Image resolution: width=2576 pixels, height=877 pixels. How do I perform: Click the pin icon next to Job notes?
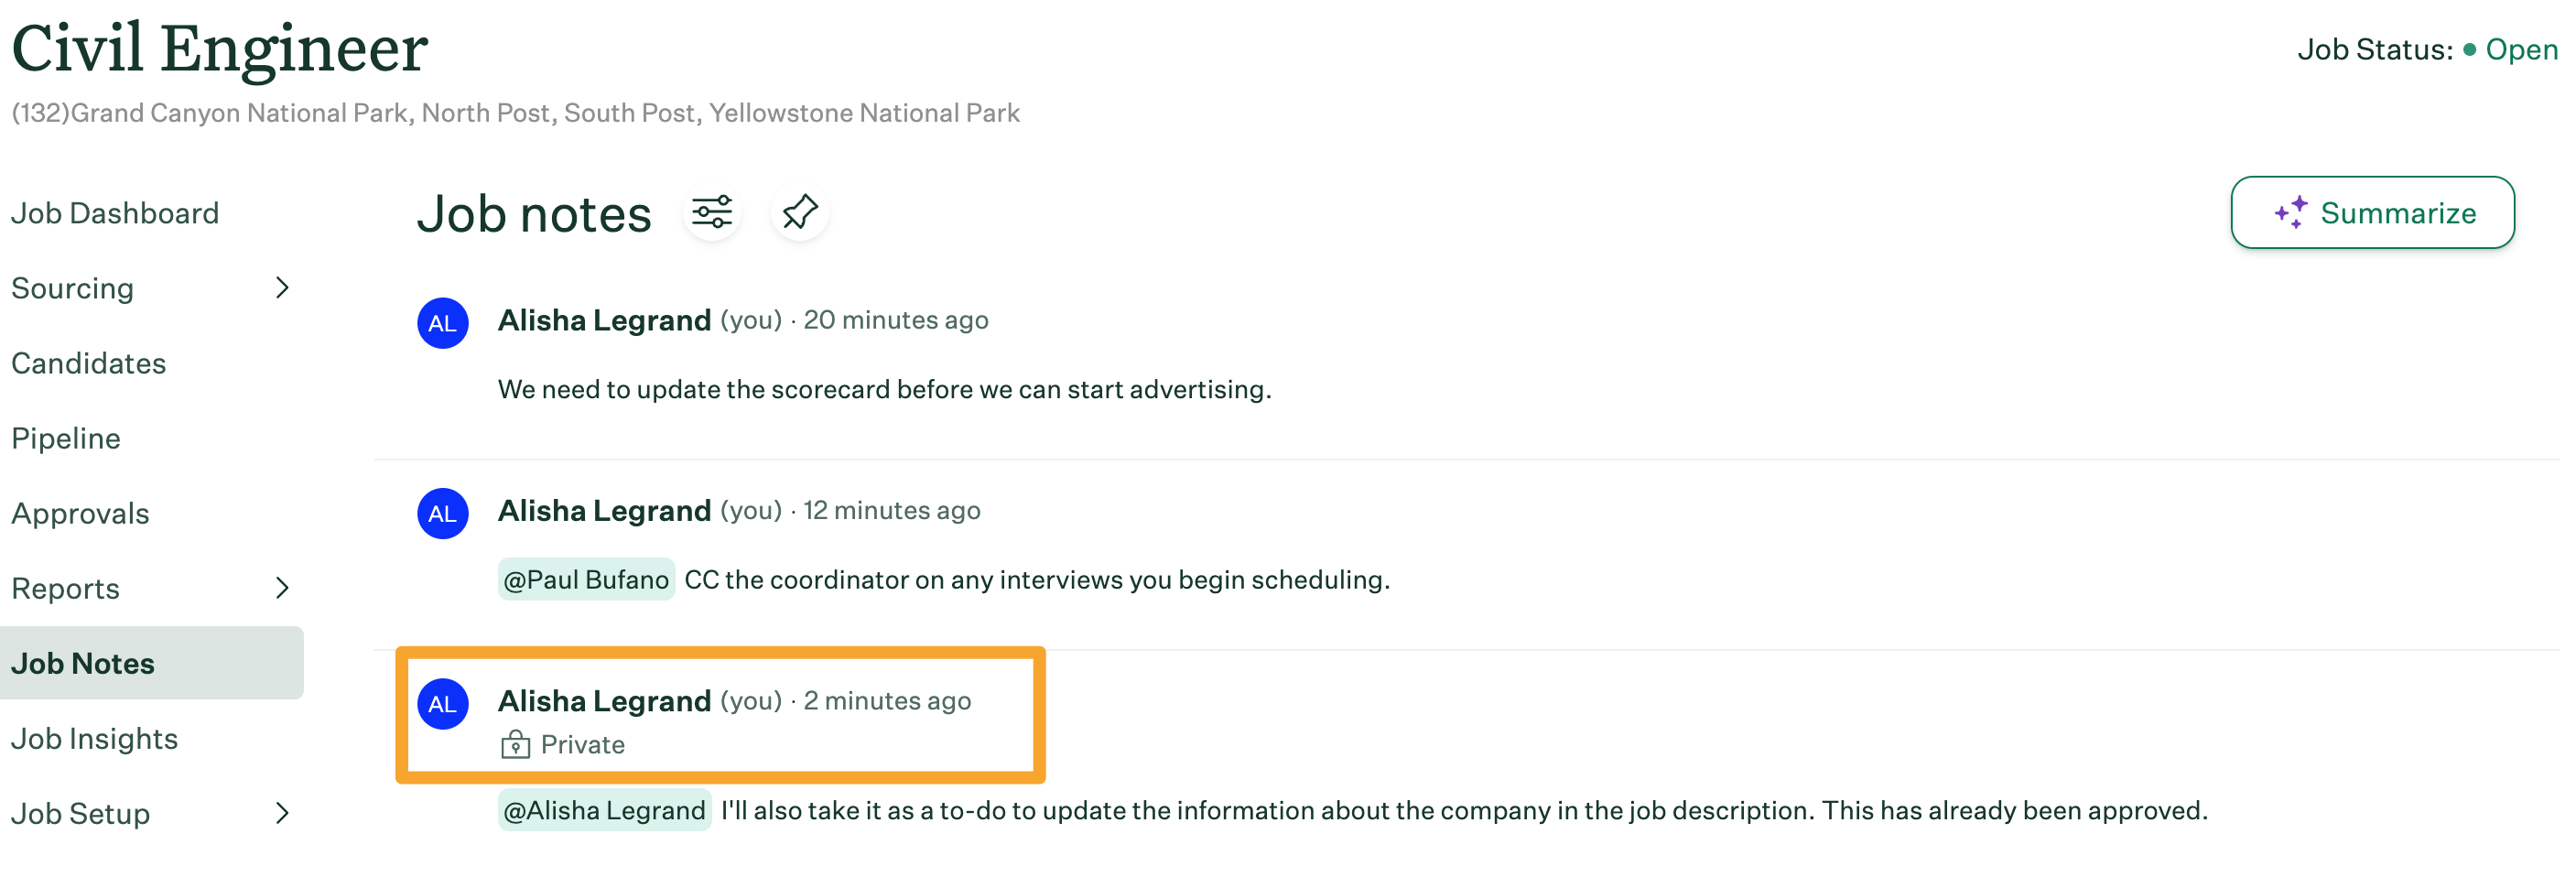coord(799,212)
